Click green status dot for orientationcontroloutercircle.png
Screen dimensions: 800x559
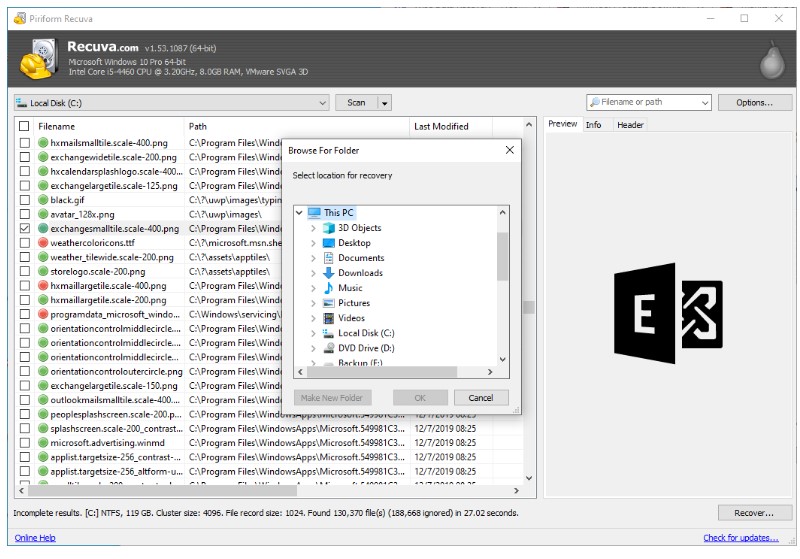tap(43, 371)
